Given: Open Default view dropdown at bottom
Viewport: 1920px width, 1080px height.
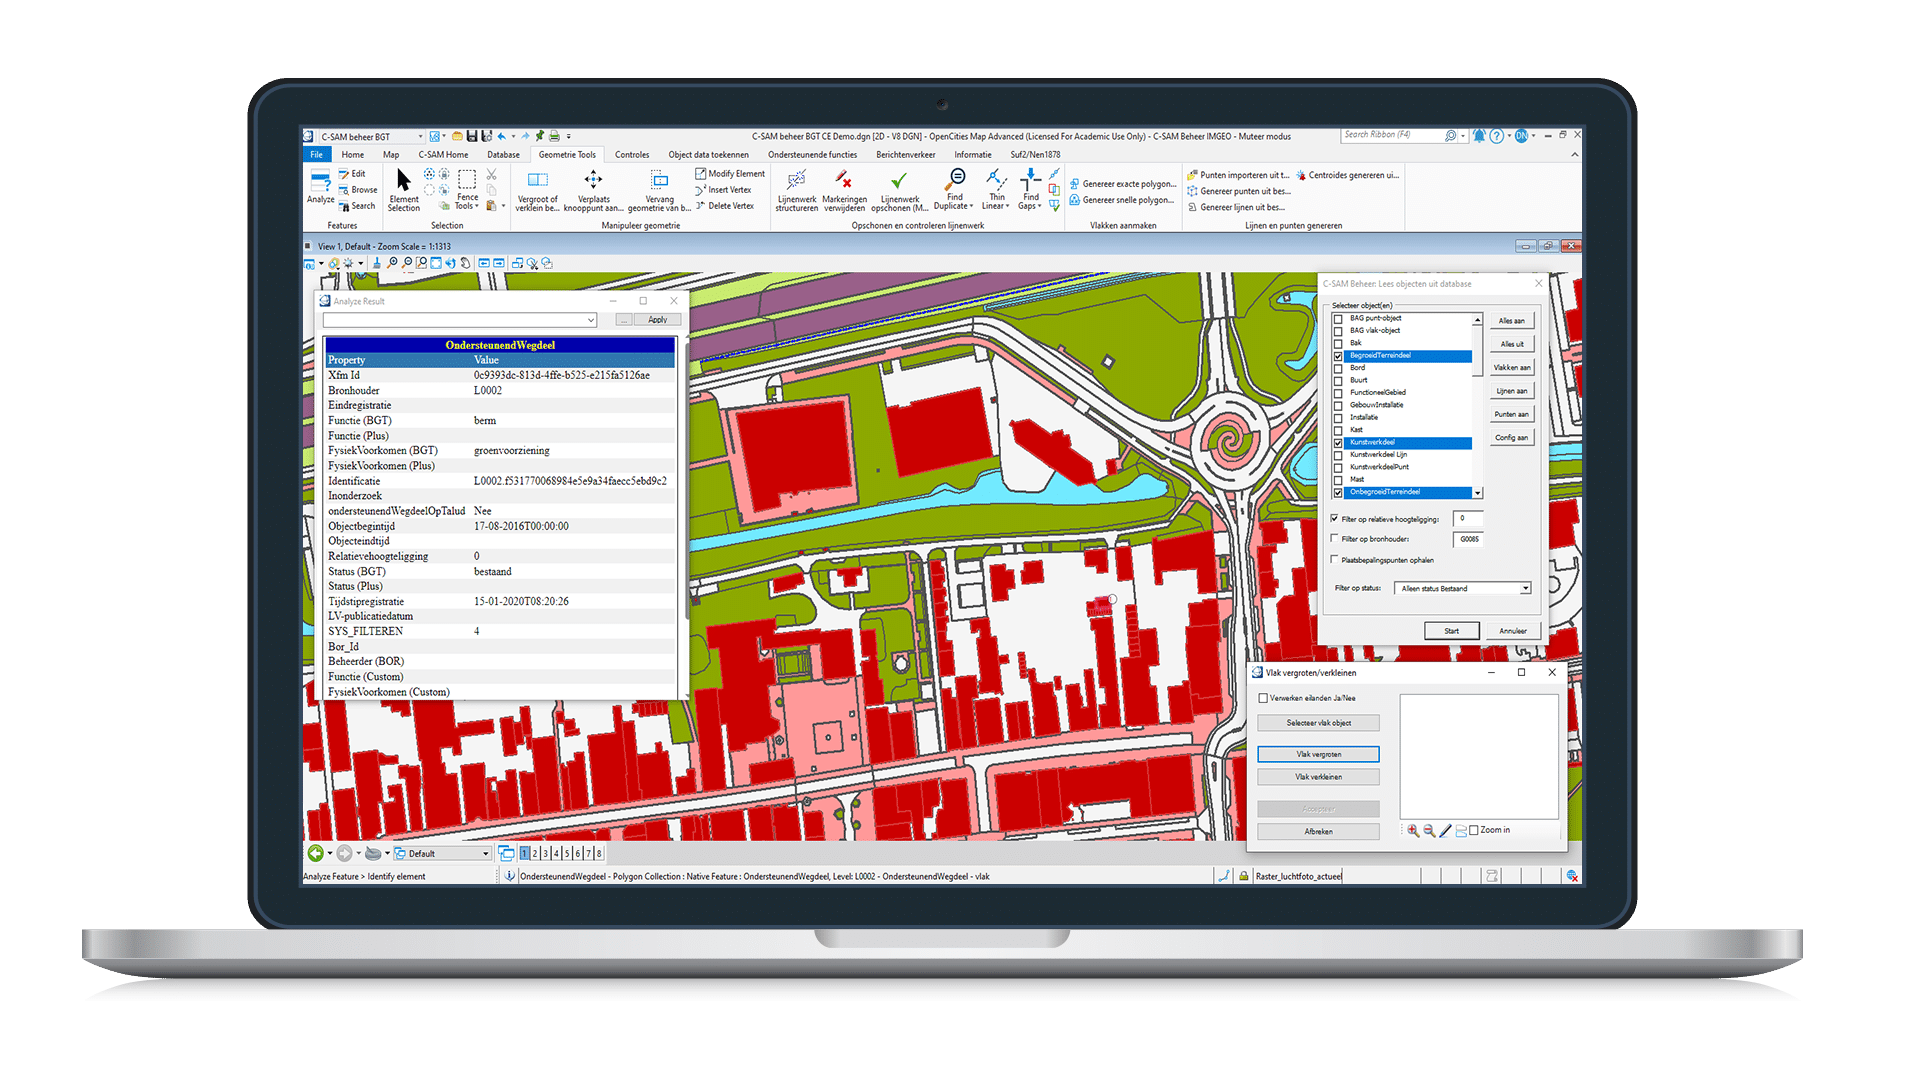Looking at the screenshot, I should (441, 853).
